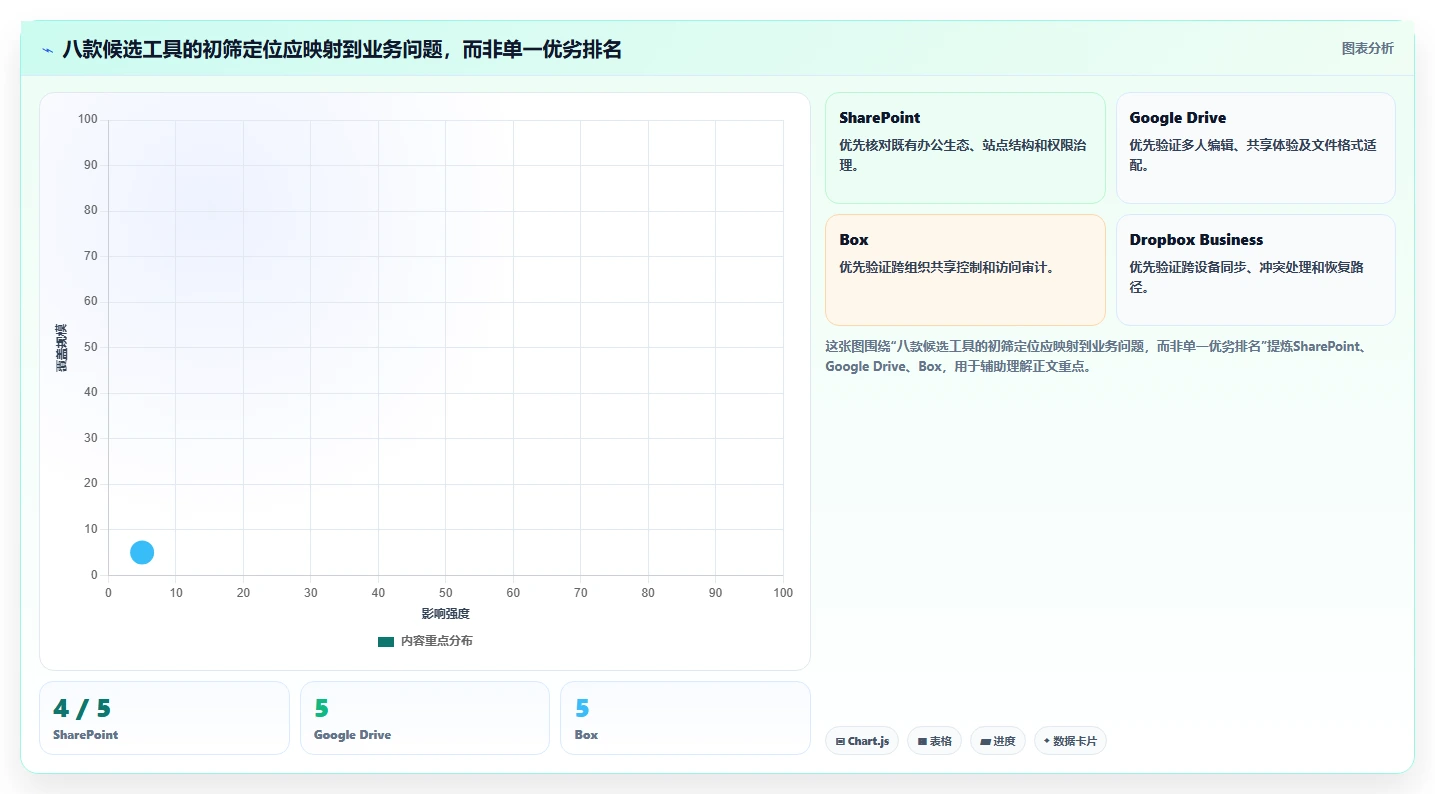Click the 表格 tag
This screenshot has height=794, width=1435.
(x=934, y=741)
